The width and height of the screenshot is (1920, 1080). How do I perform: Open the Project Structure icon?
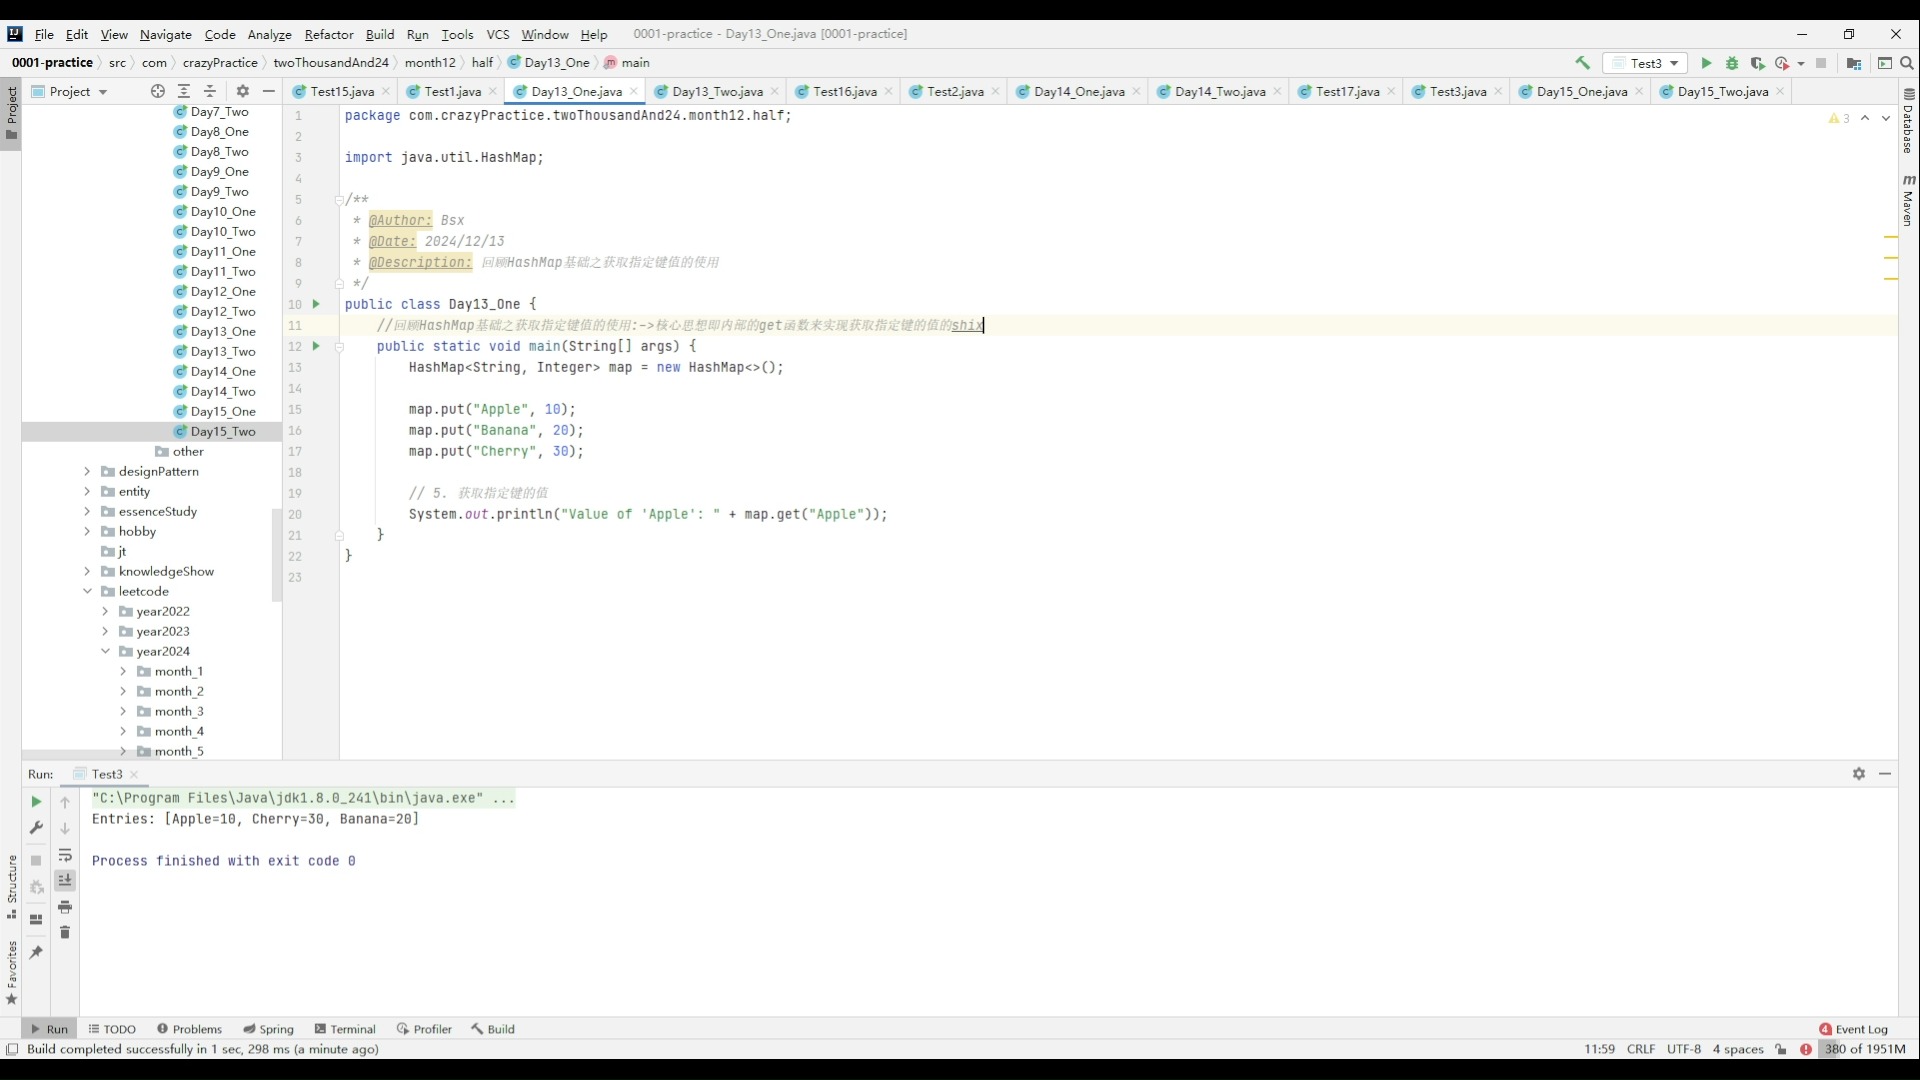tap(1853, 63)
